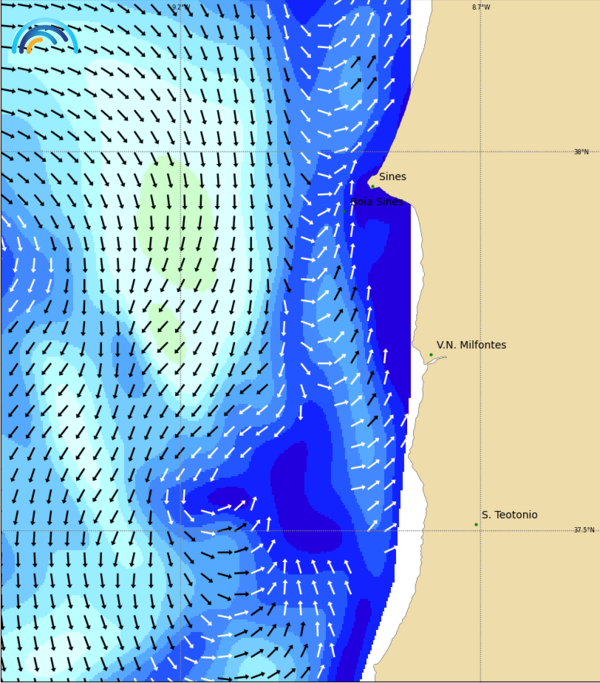Click the Sines city marker dot
The width and height of the screenshot is (600, 683).
[372, 185]
